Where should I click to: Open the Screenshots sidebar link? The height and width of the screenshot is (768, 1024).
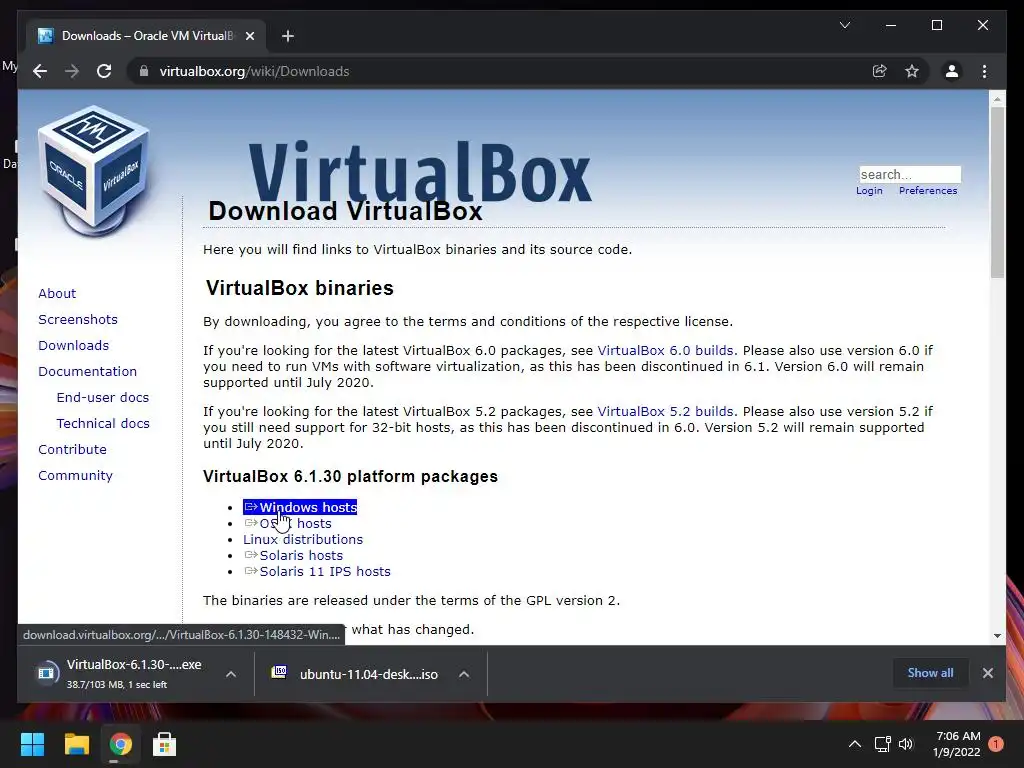click(x=78, y=319)
